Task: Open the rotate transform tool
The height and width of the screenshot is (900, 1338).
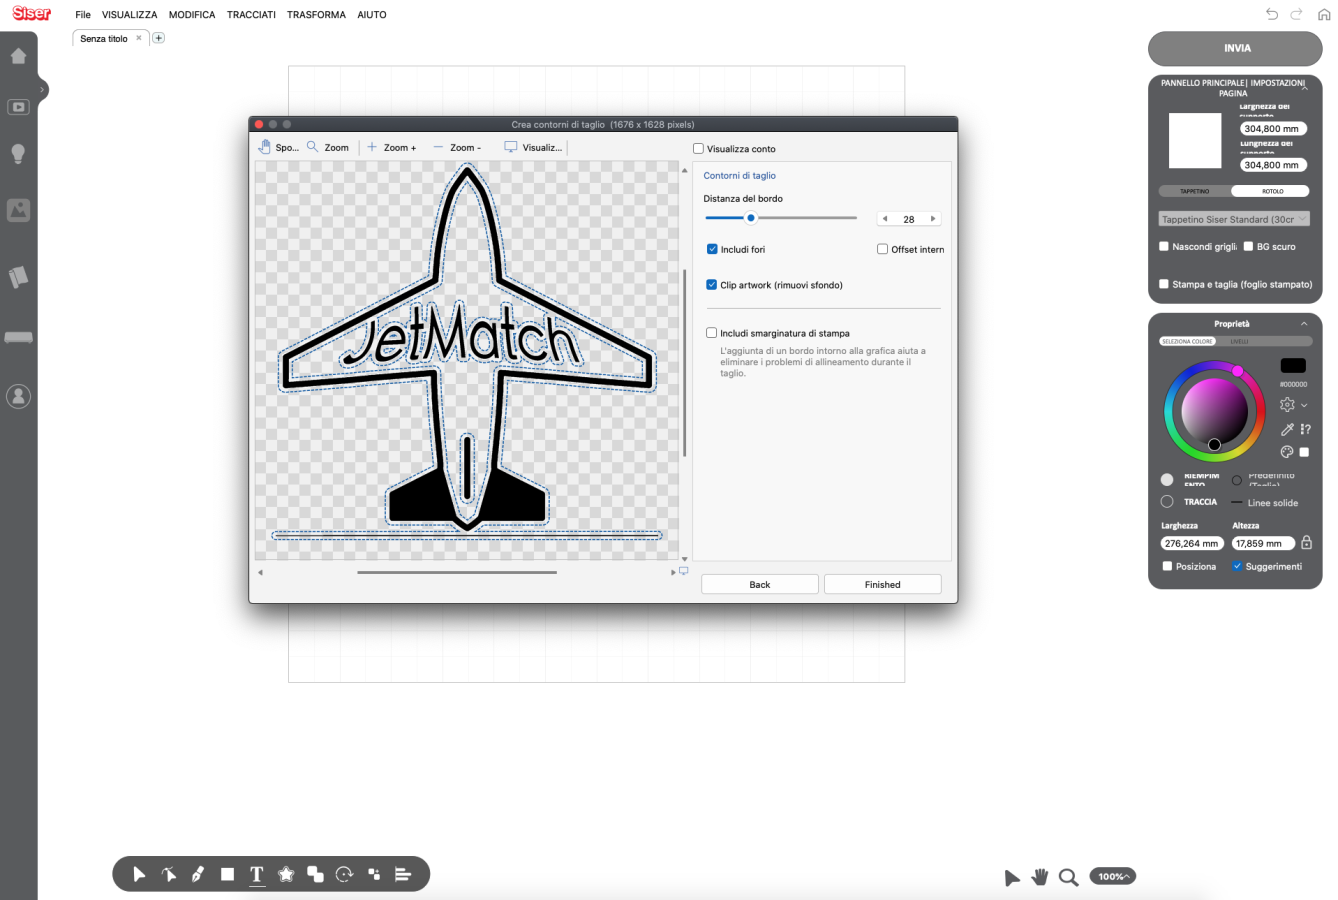Action: 345,875
